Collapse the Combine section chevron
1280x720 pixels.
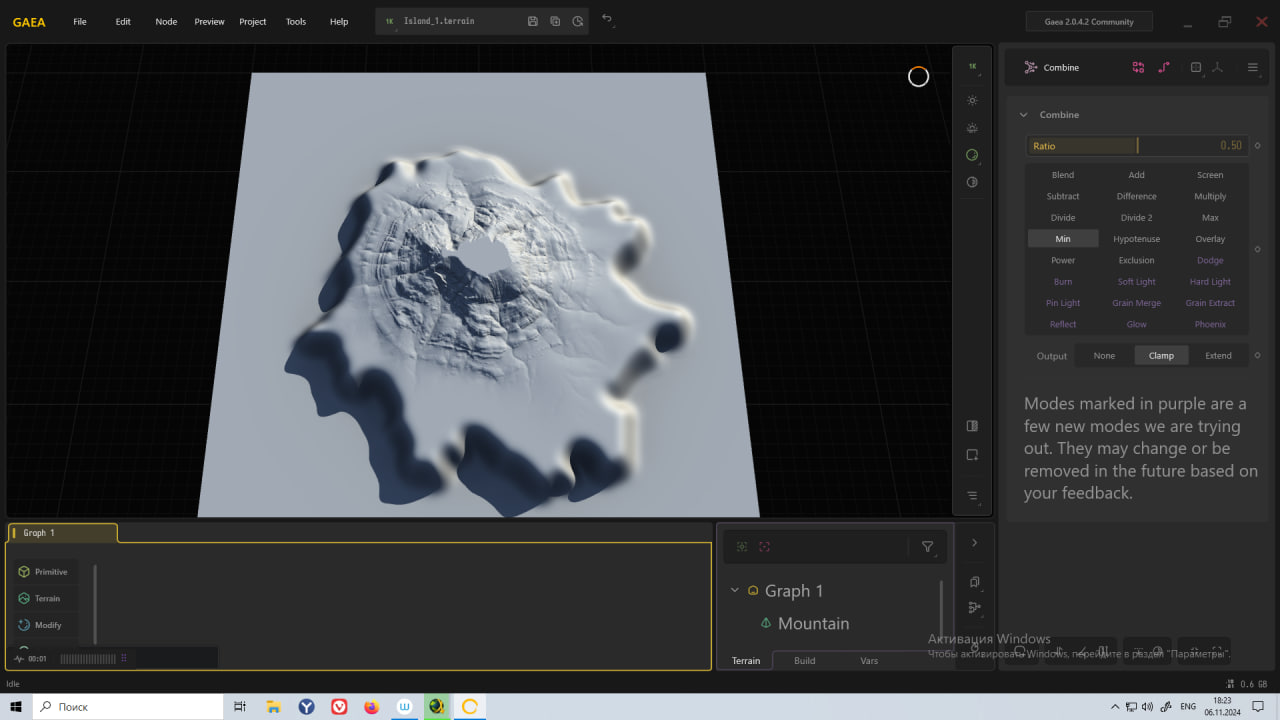coord(1023,115)
